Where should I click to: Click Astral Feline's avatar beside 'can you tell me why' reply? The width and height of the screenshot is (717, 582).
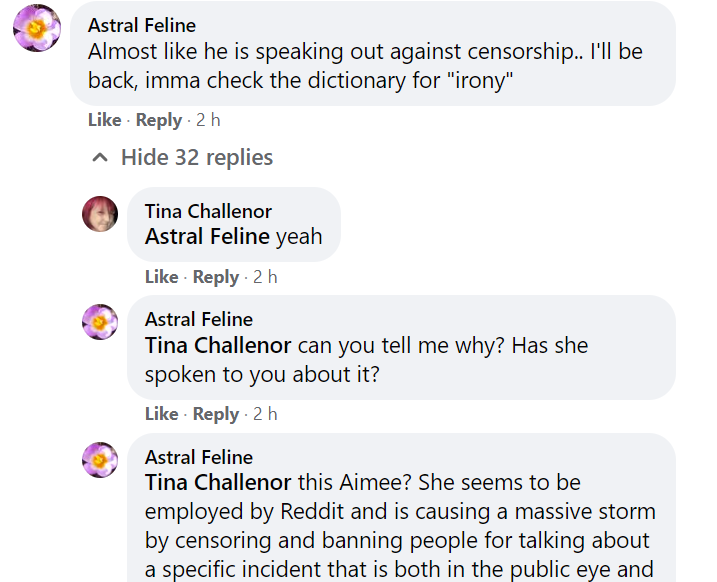tap(100, 322)
